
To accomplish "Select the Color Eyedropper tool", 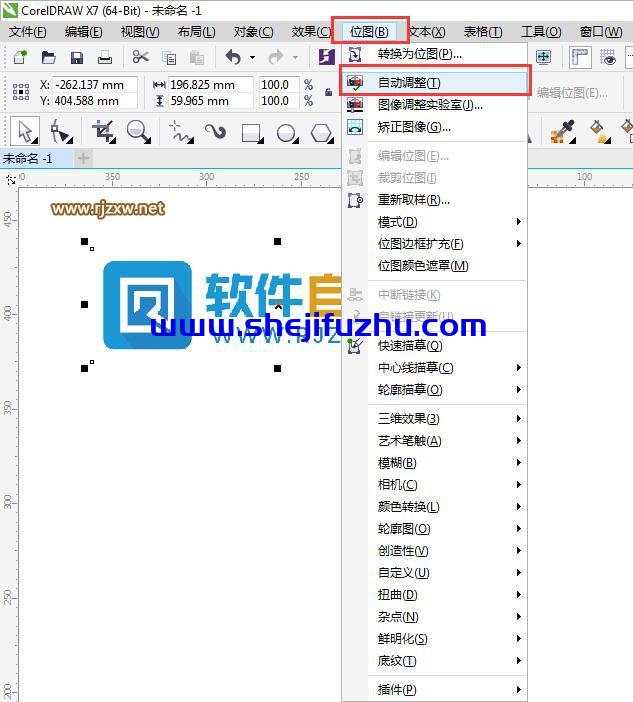I will click(x=562, y=132).
